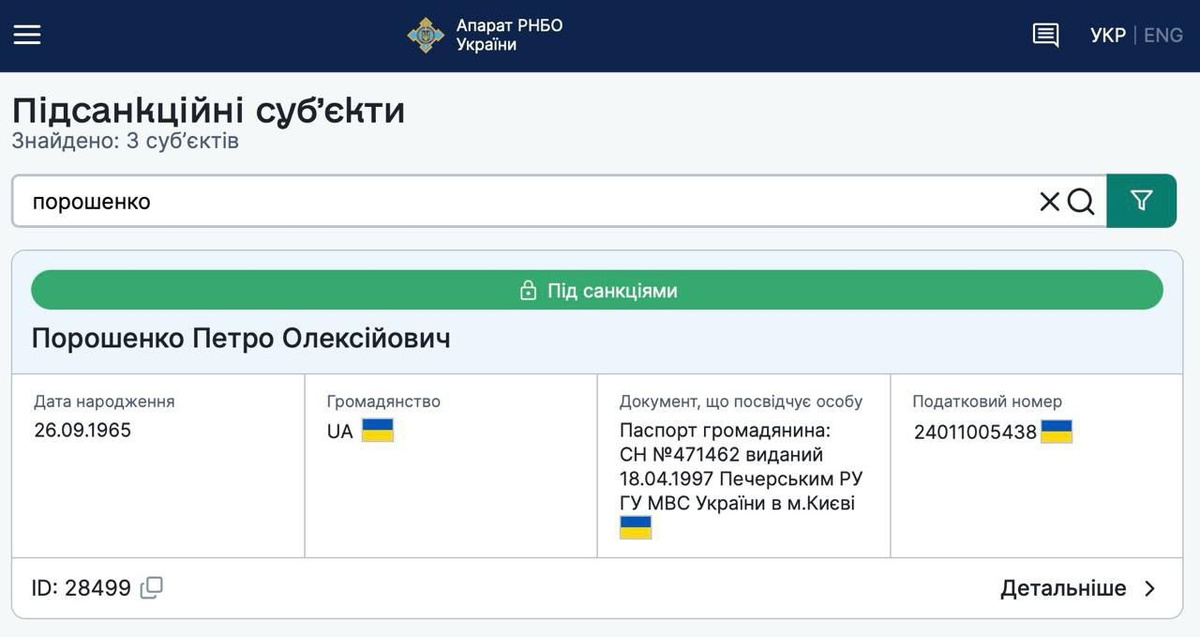Click the magnifier search icon
This screenshot has height=637, width=1200.
coord(1081,202)
